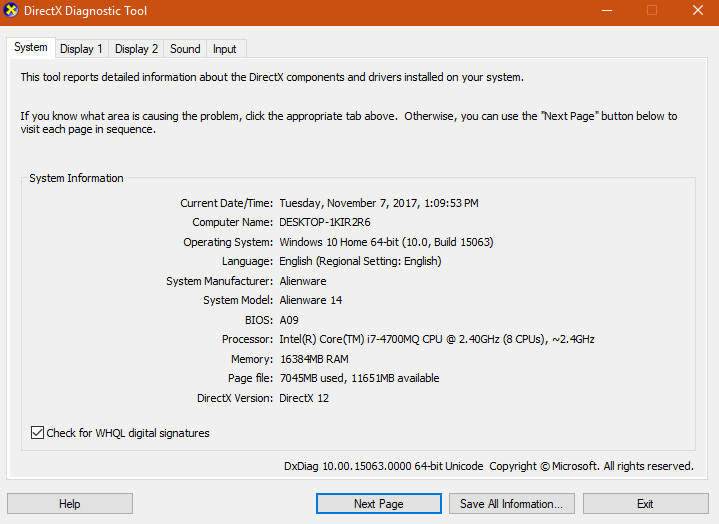This screenshot has height=524, width=719.
Task: Click the Windows 10 Home operating system value
Action: click(386, 242)
